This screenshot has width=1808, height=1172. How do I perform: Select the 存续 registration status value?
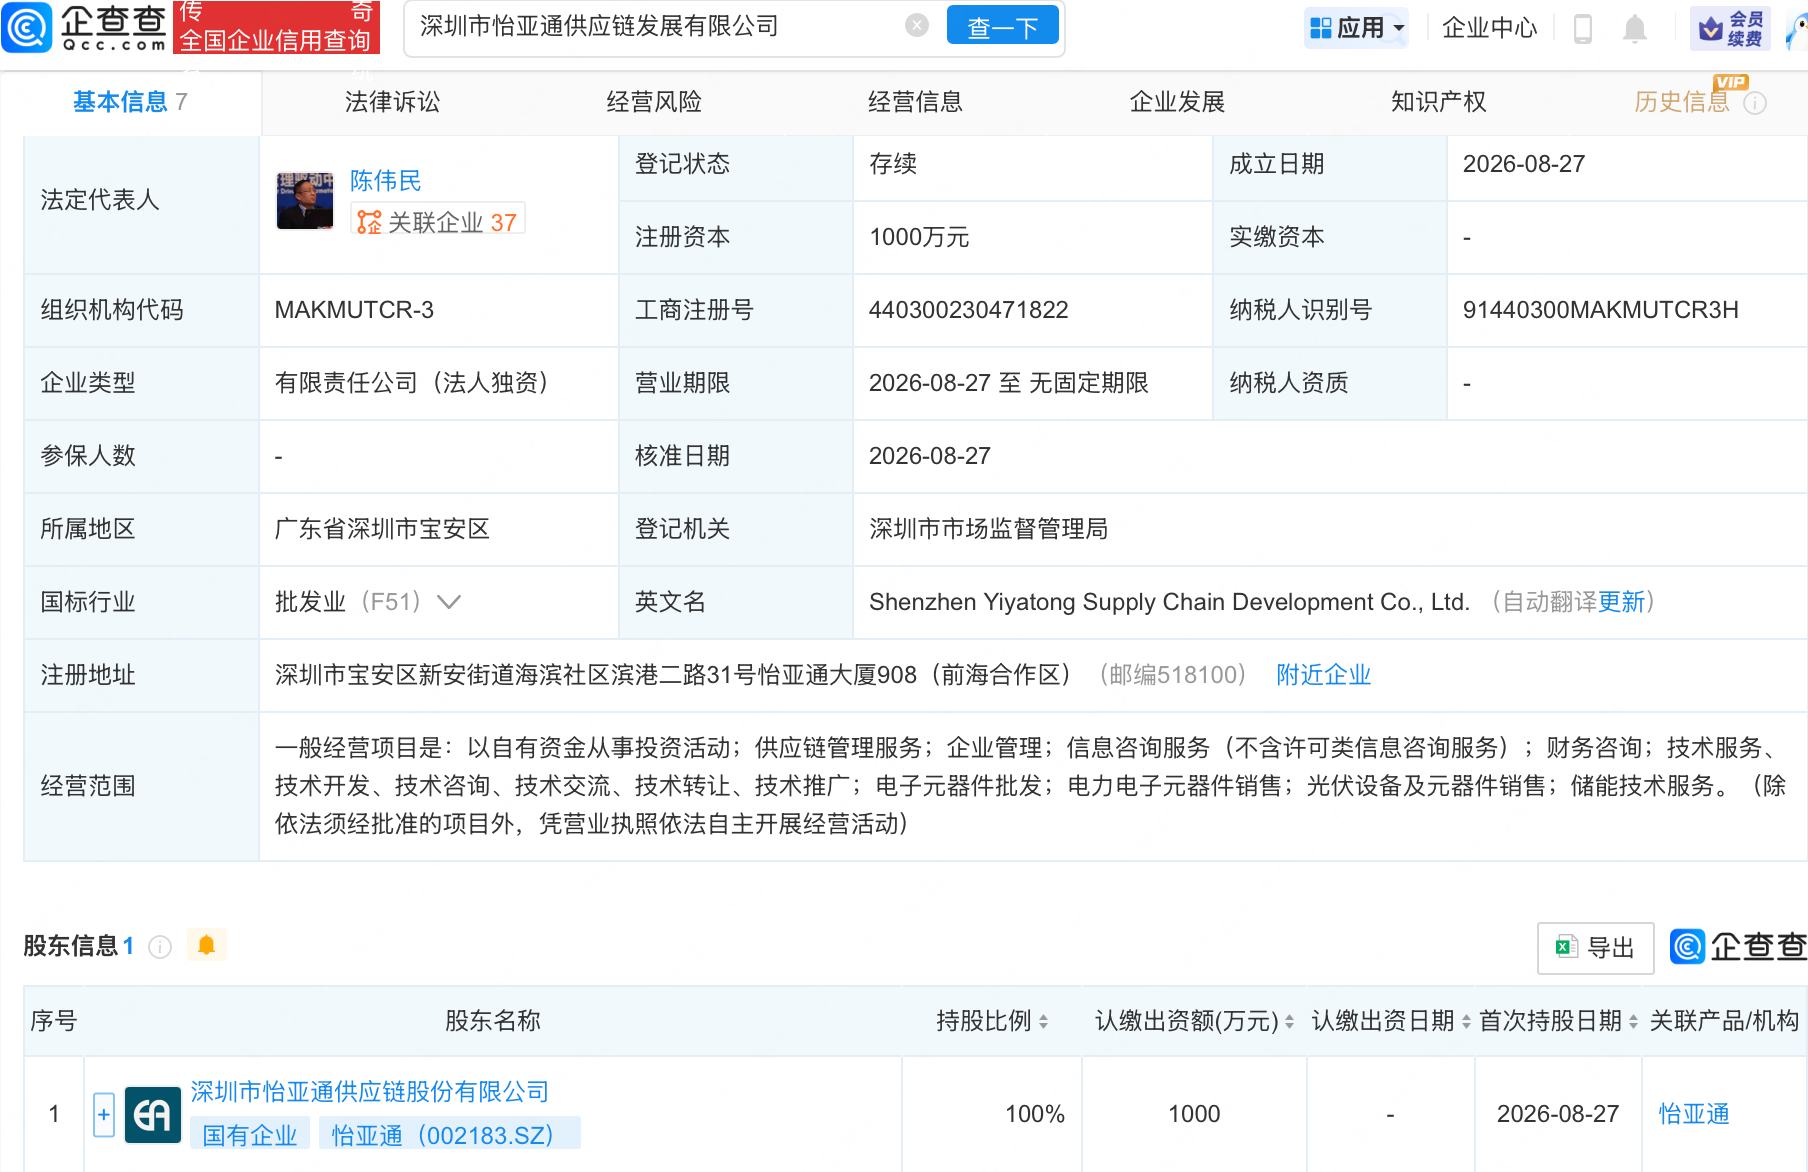(893, 164)
